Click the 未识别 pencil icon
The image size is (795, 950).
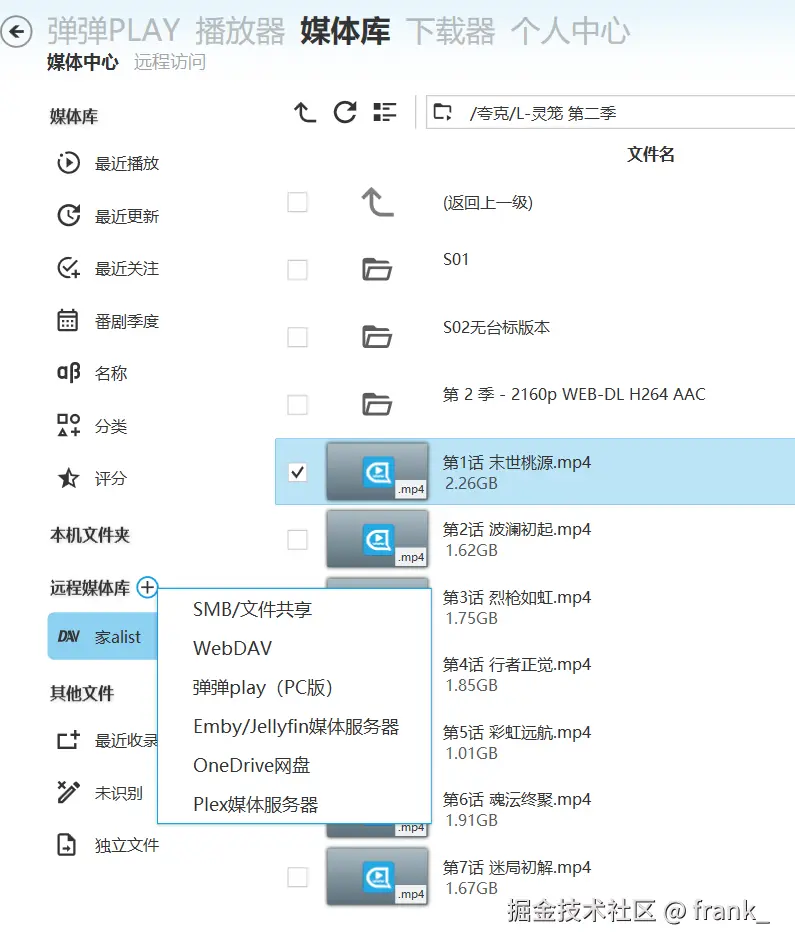(68, 792)
